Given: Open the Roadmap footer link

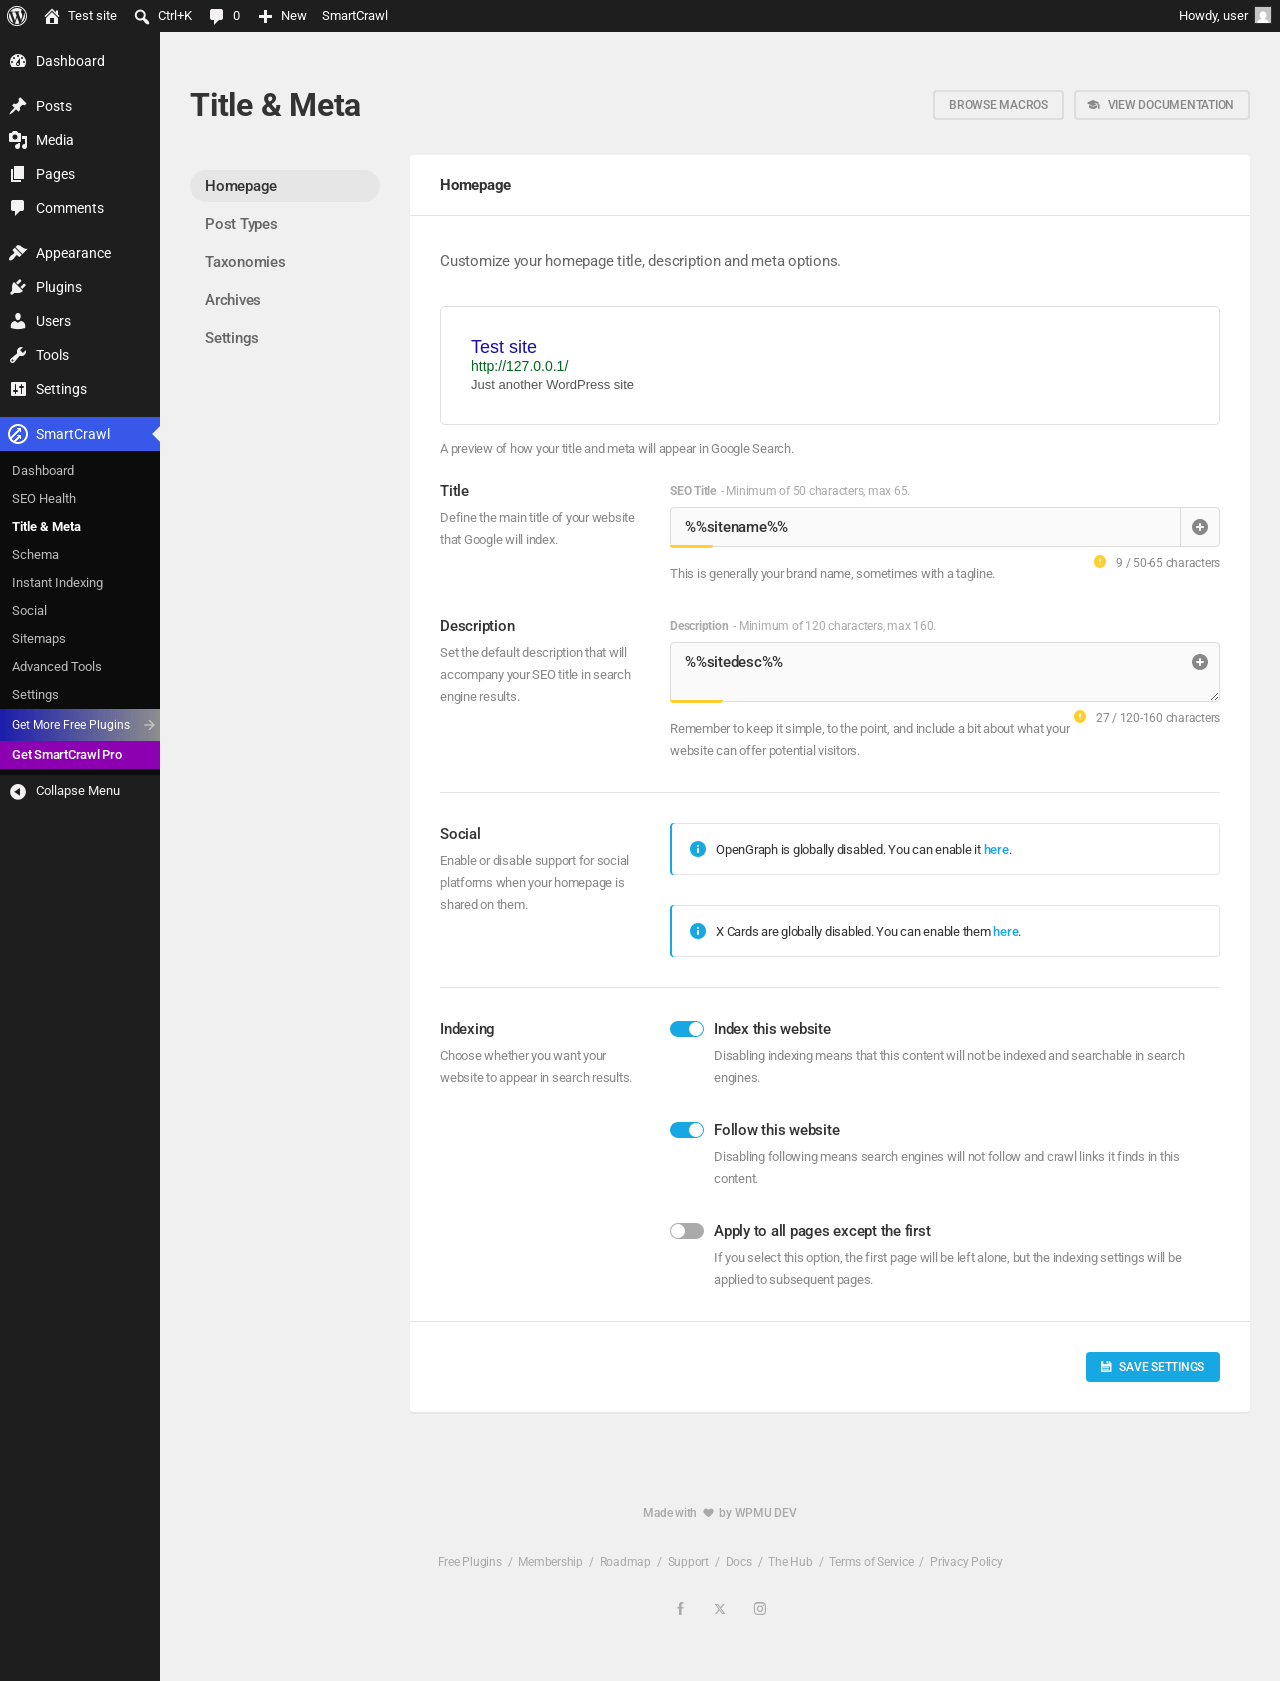Looking at the screenshot, I should (x=625, y=1562).
